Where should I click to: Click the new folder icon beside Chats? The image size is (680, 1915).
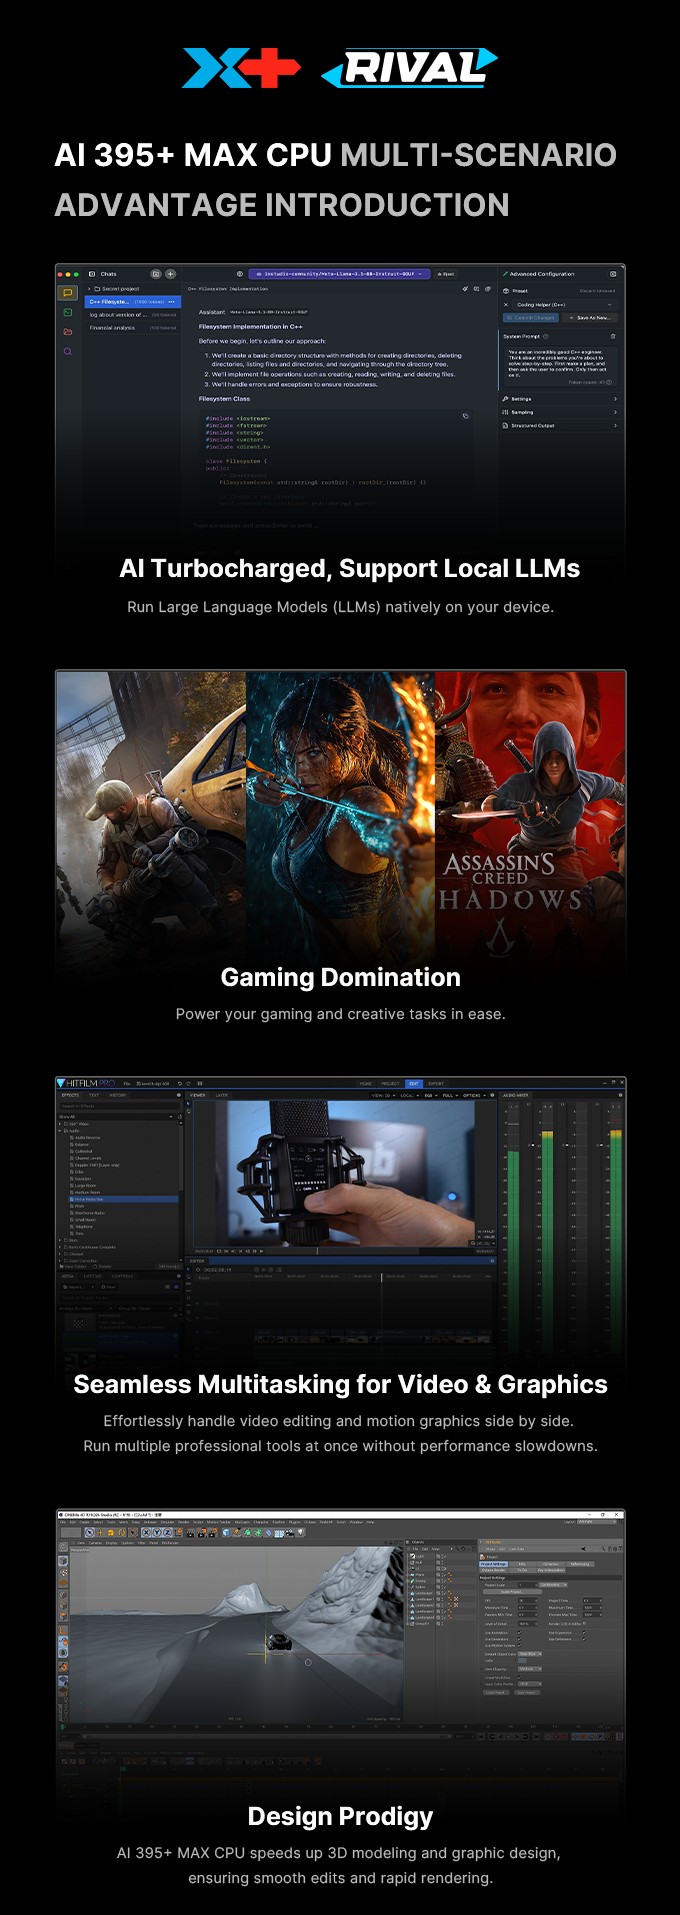156,274
